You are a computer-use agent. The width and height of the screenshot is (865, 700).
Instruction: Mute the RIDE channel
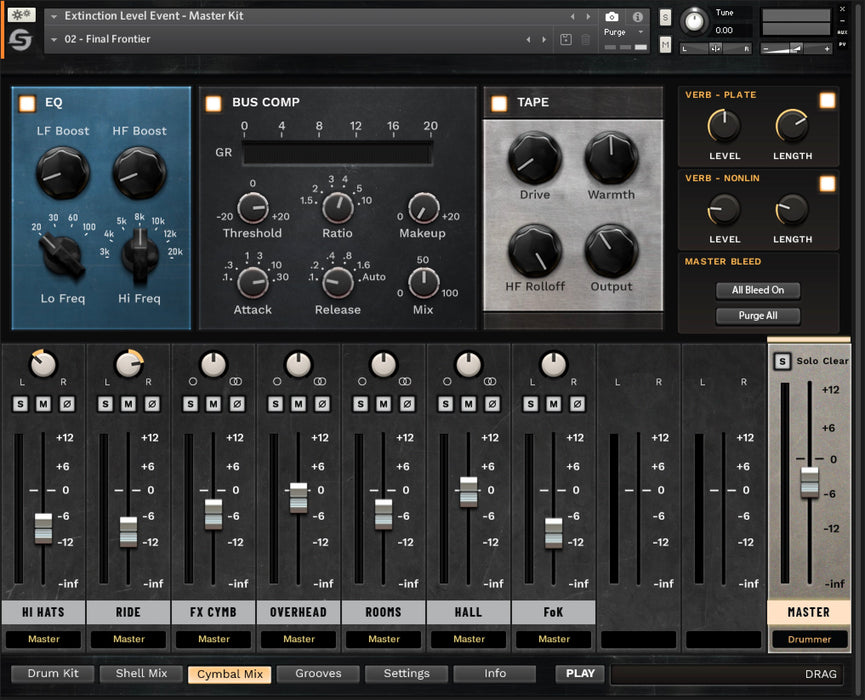tap(128, 404)
